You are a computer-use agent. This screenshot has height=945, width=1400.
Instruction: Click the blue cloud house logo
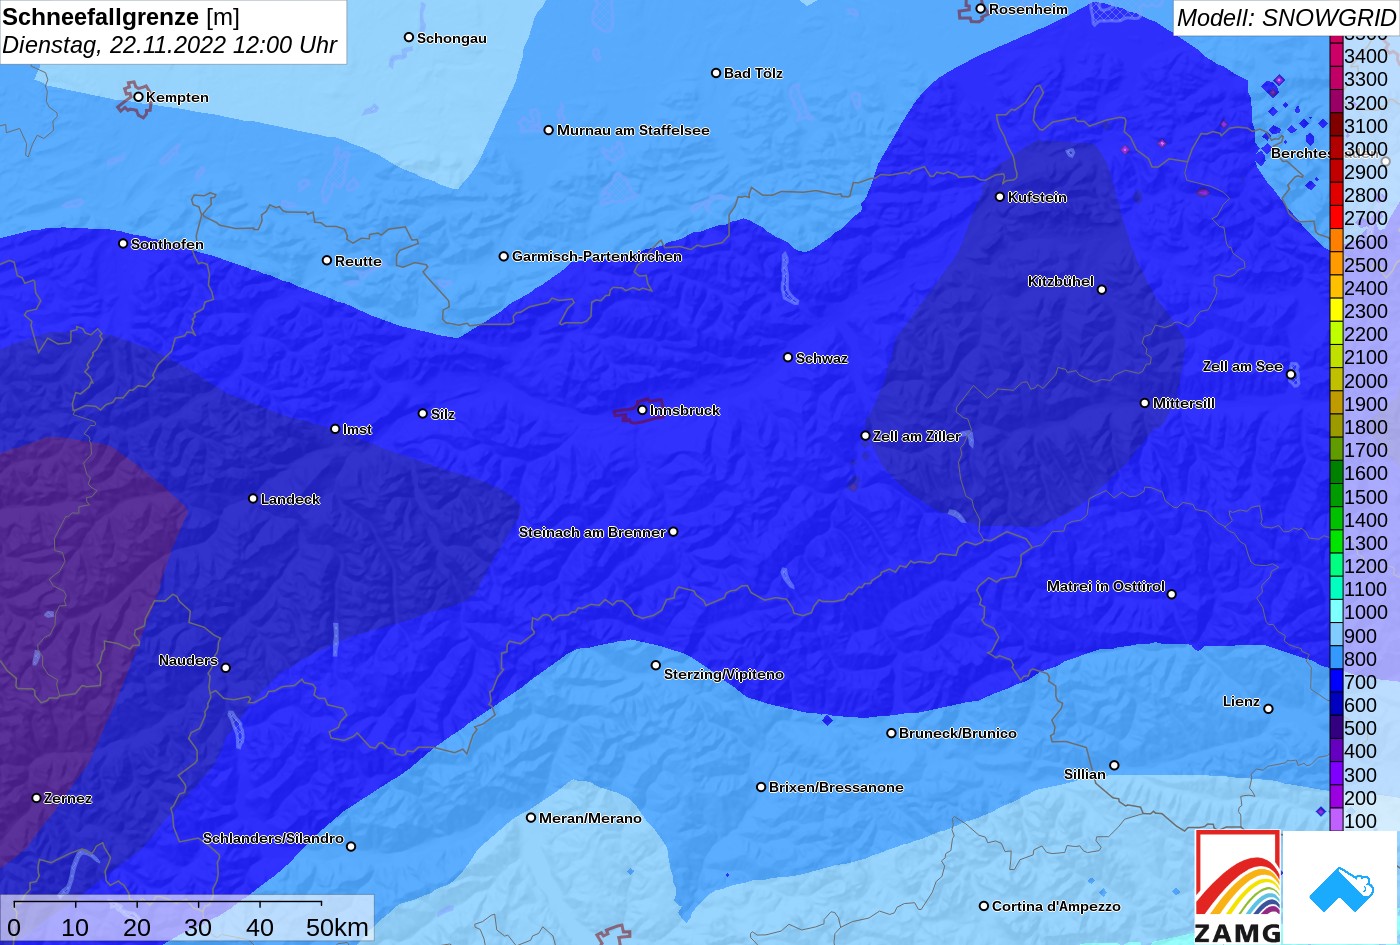pos(1340,887)
